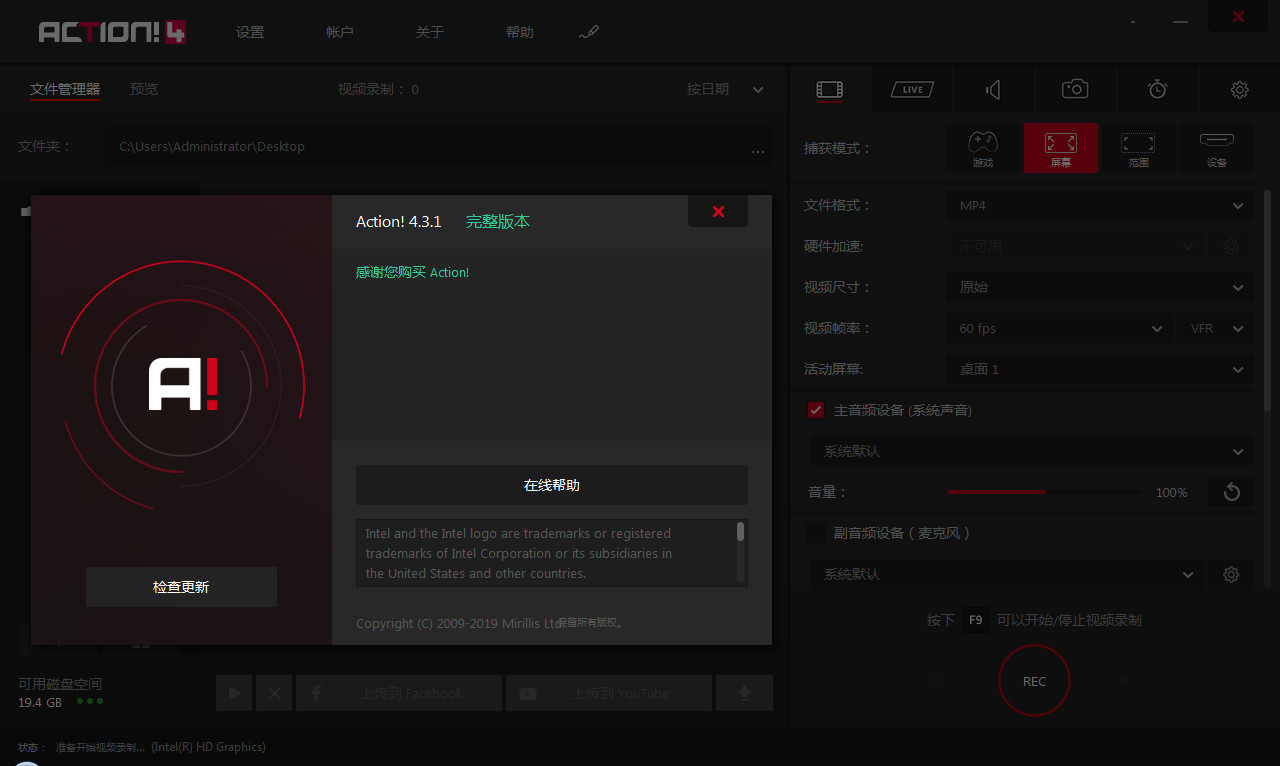Click the 在线帮助 button
Viewport: 1280px width, 766px height.
552,485
